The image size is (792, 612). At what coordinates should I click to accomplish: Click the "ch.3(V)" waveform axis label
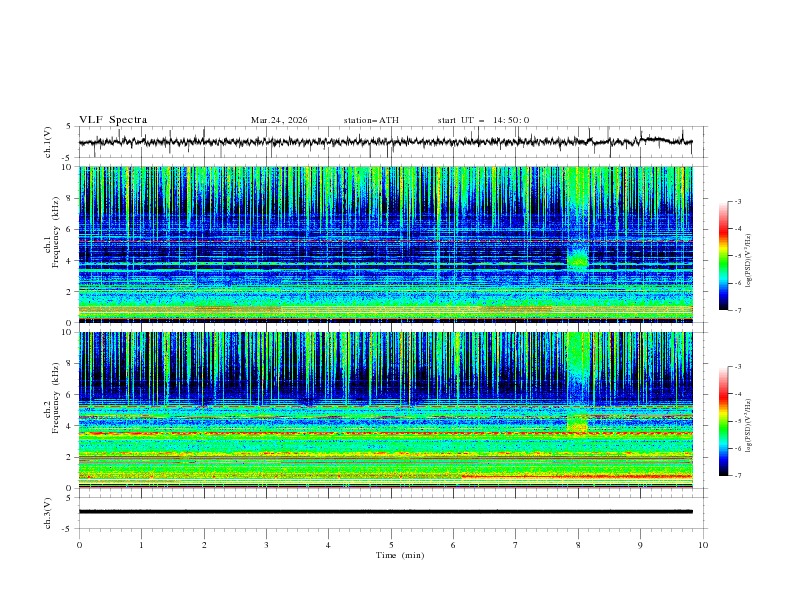pyautogui.click(x=48, y=513)
